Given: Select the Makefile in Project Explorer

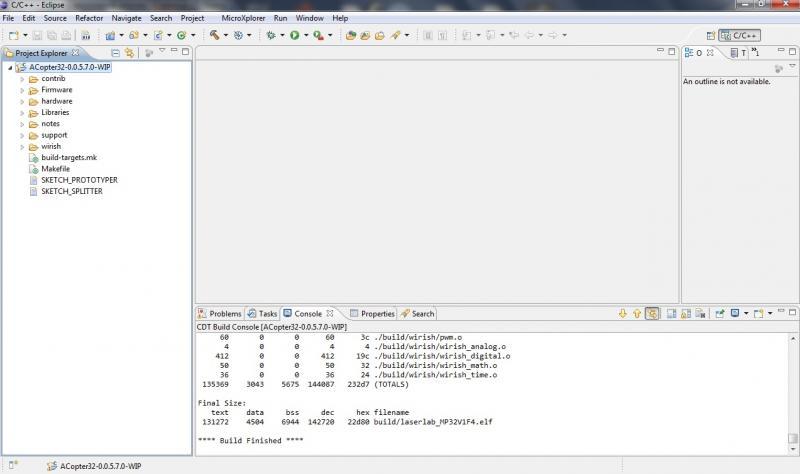Looking at the screenshot, I should tap(55, 169).
